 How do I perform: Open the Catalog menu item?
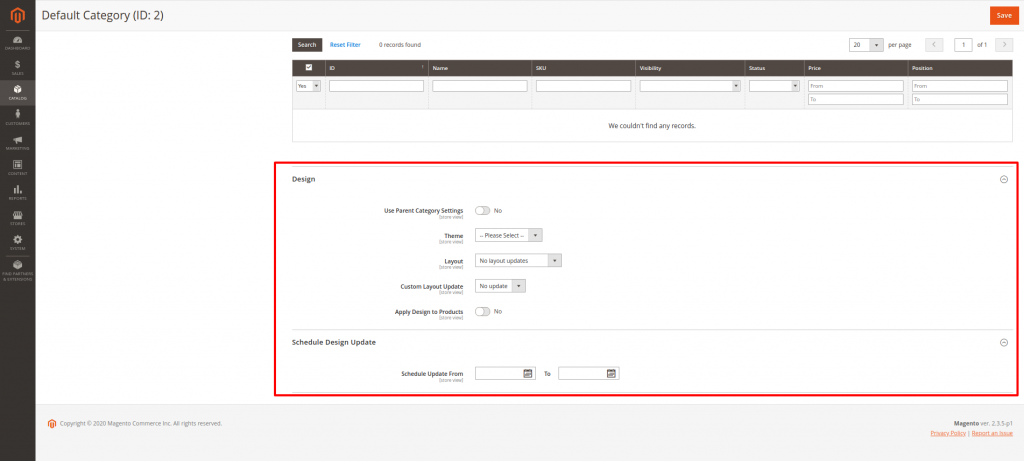tap(17, 92)
